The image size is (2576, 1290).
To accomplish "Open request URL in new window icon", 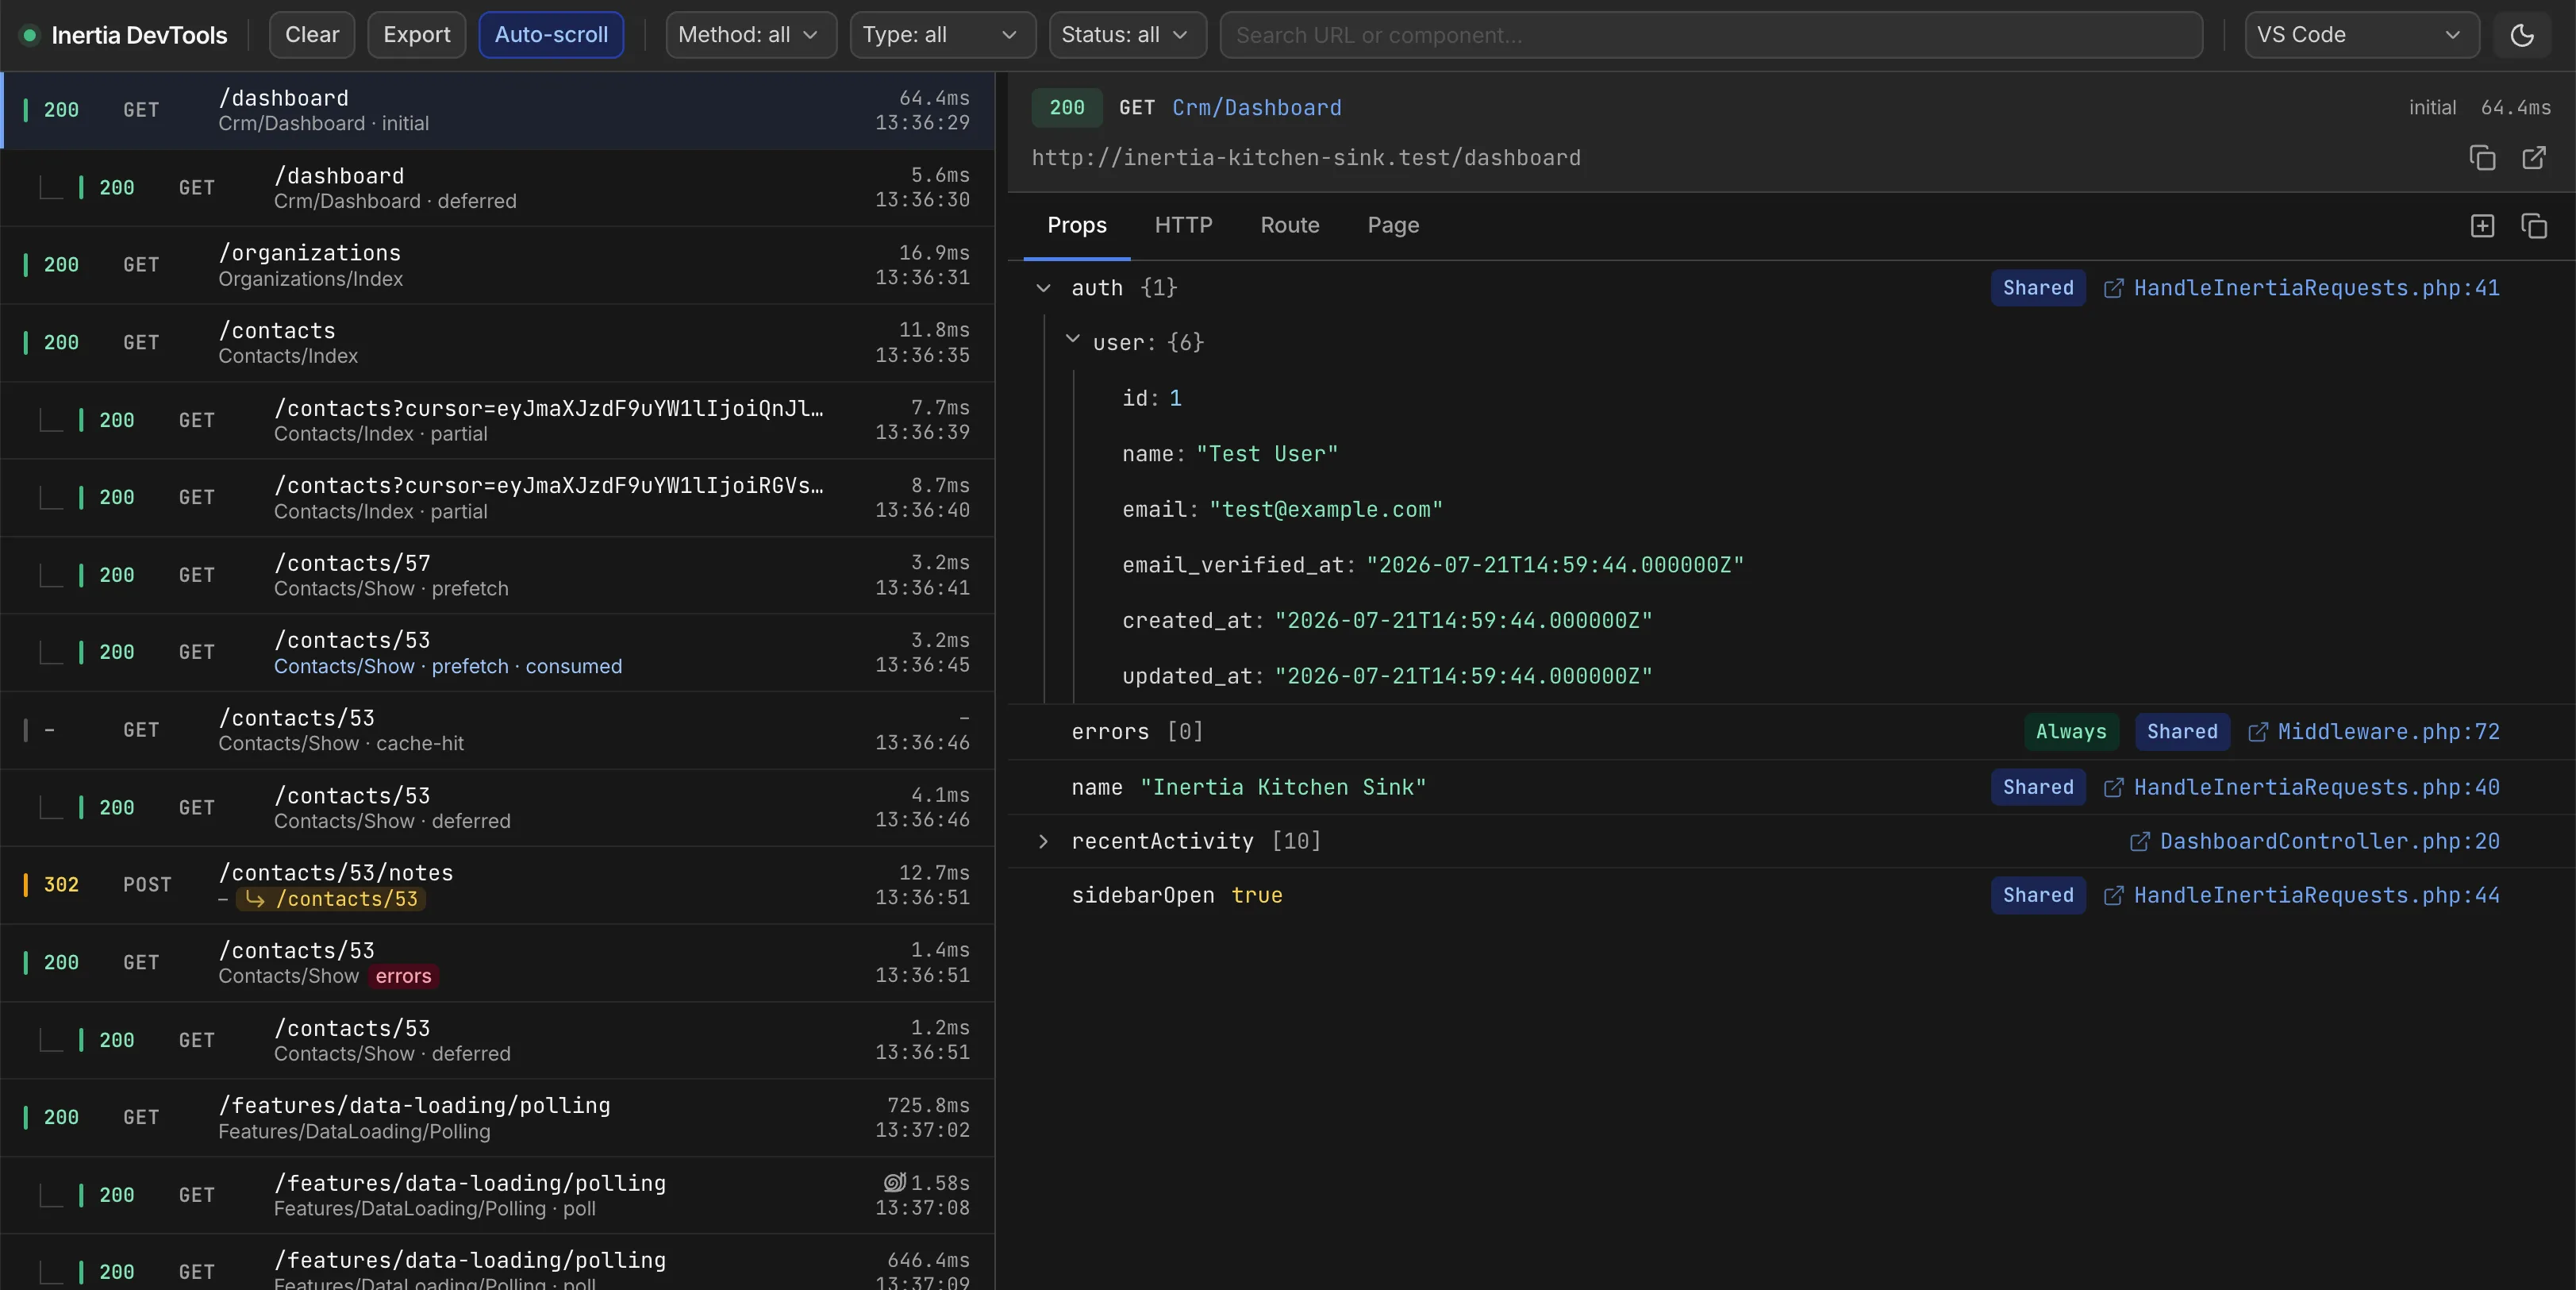I will coord(2534,158).
